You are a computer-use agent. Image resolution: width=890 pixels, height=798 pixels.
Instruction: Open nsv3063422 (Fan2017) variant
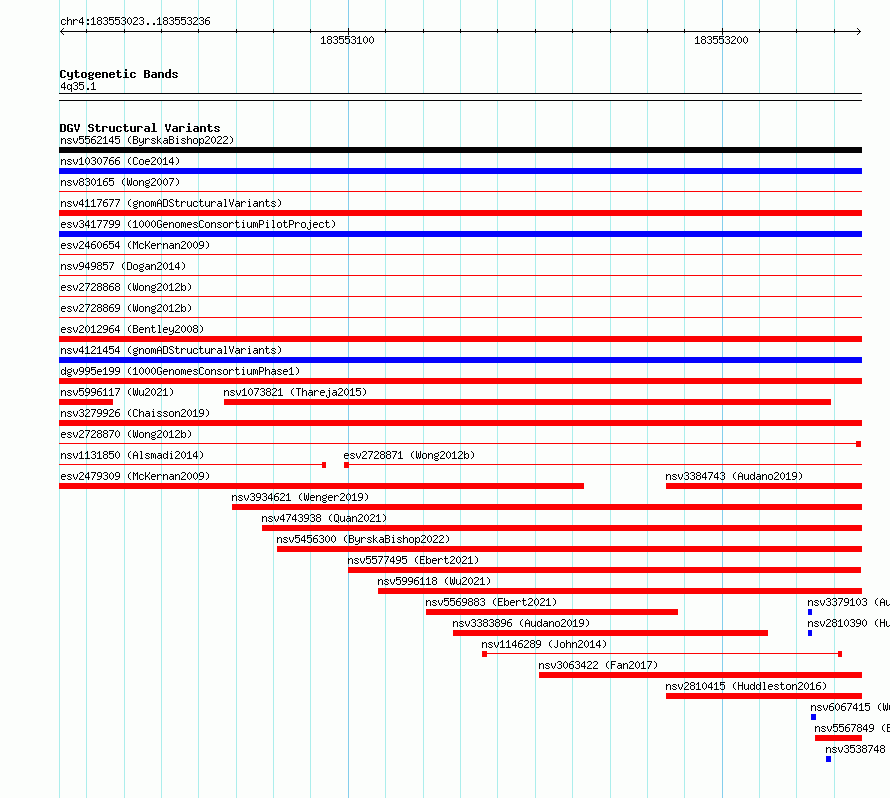598,665
